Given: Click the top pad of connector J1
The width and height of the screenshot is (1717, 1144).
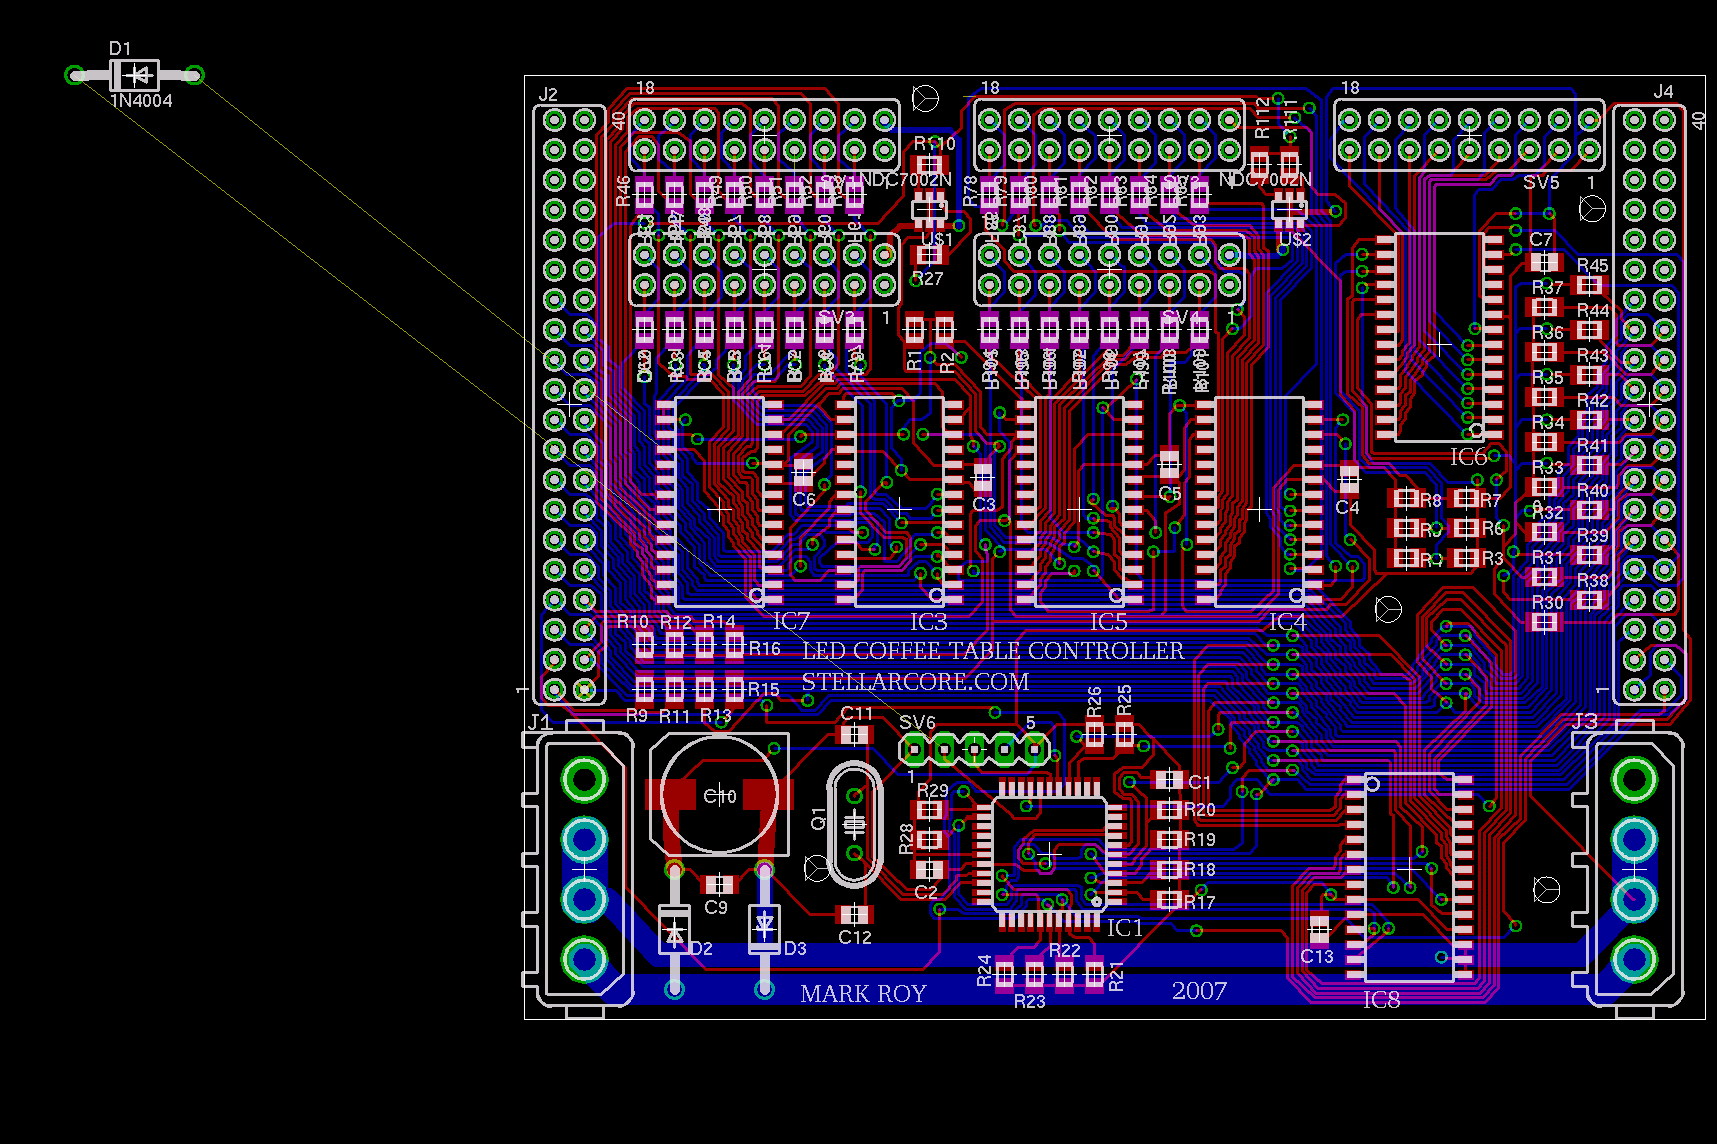Looking at the screenshot, I should 585,779.
